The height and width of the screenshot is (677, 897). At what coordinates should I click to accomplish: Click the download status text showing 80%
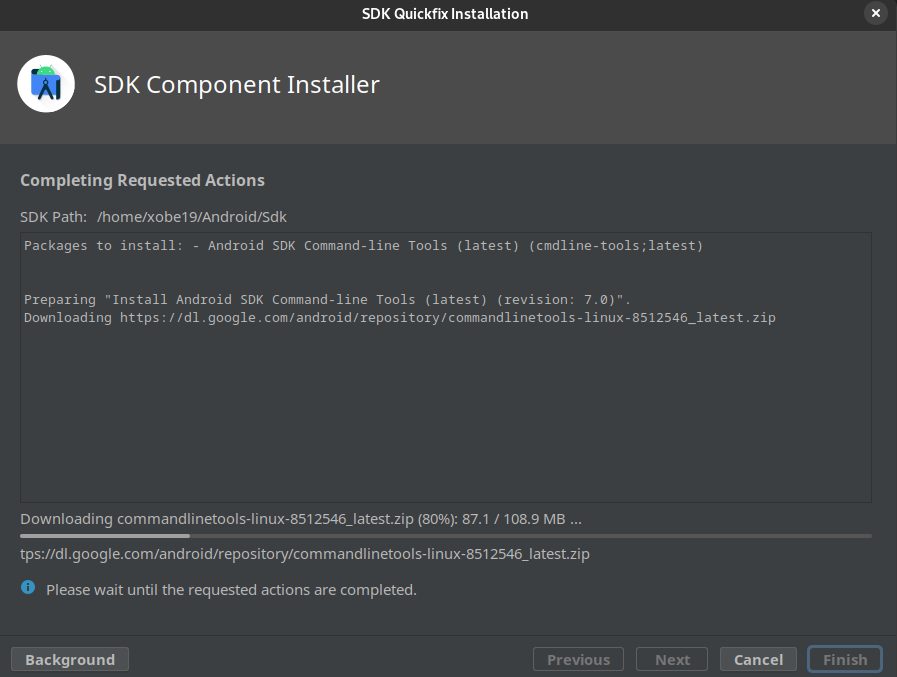click(300, 519)
